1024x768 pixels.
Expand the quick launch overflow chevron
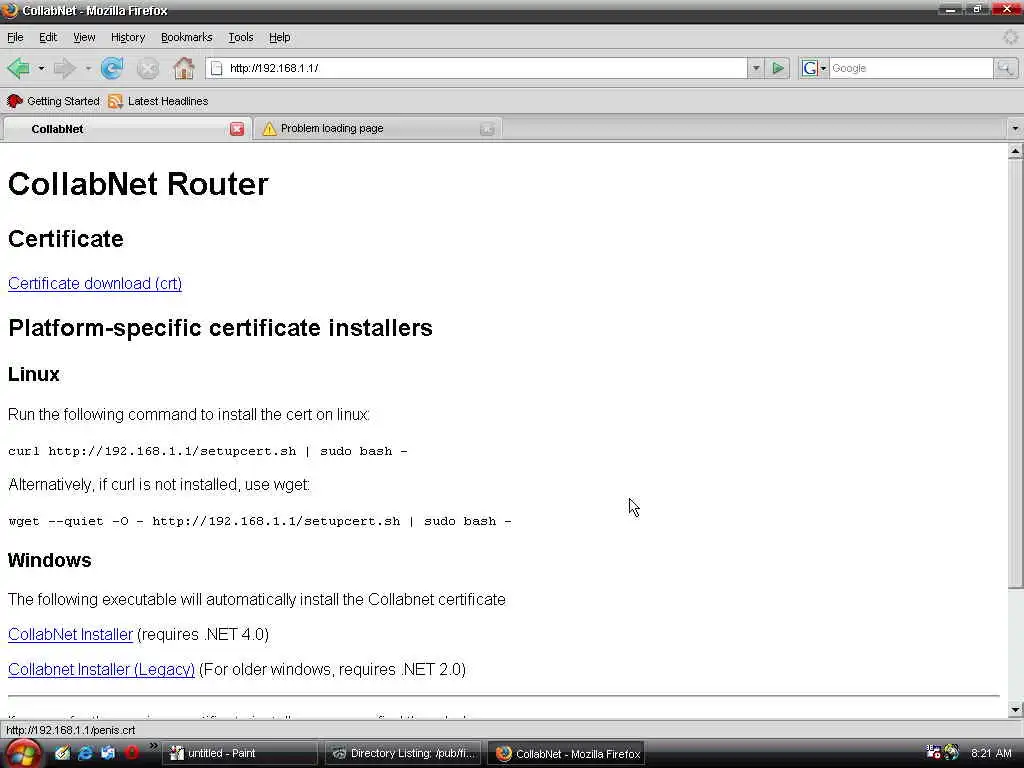point(153,746)
